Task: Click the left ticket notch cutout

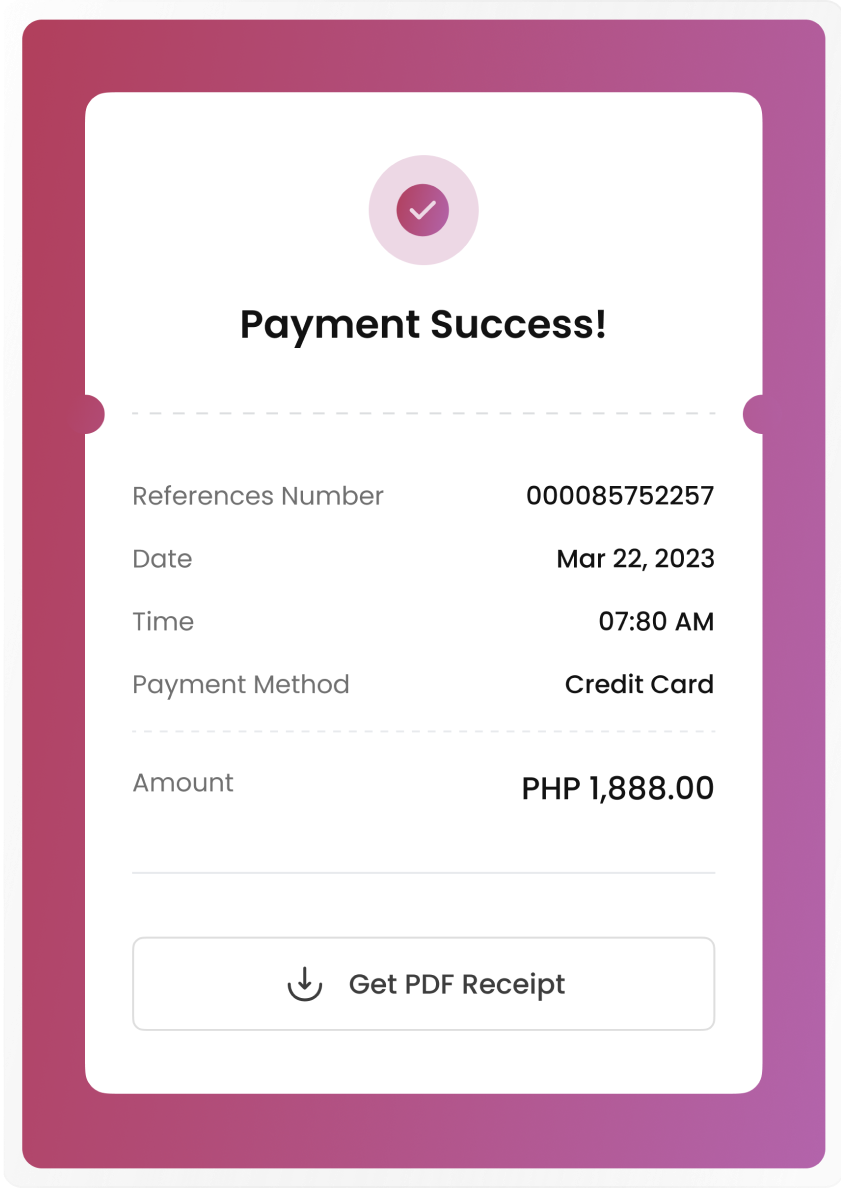Action: point(91,414)
